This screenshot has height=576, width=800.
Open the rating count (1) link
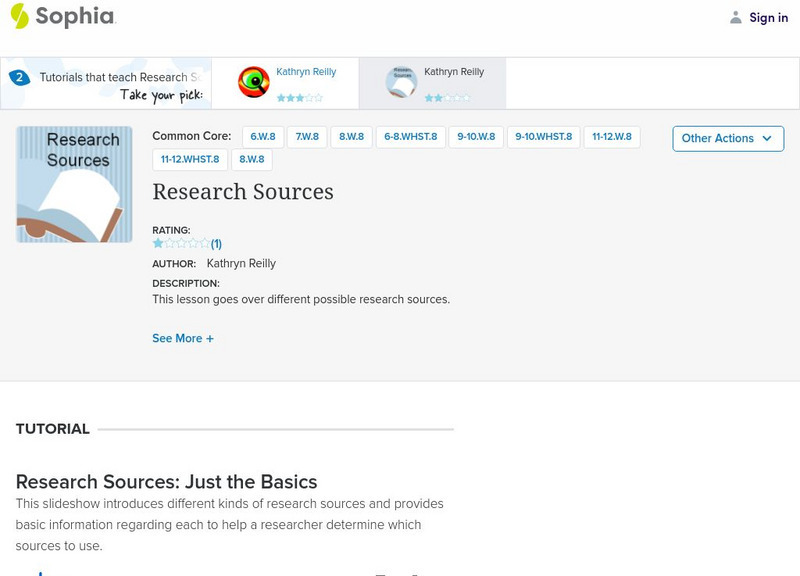point(216,243)
